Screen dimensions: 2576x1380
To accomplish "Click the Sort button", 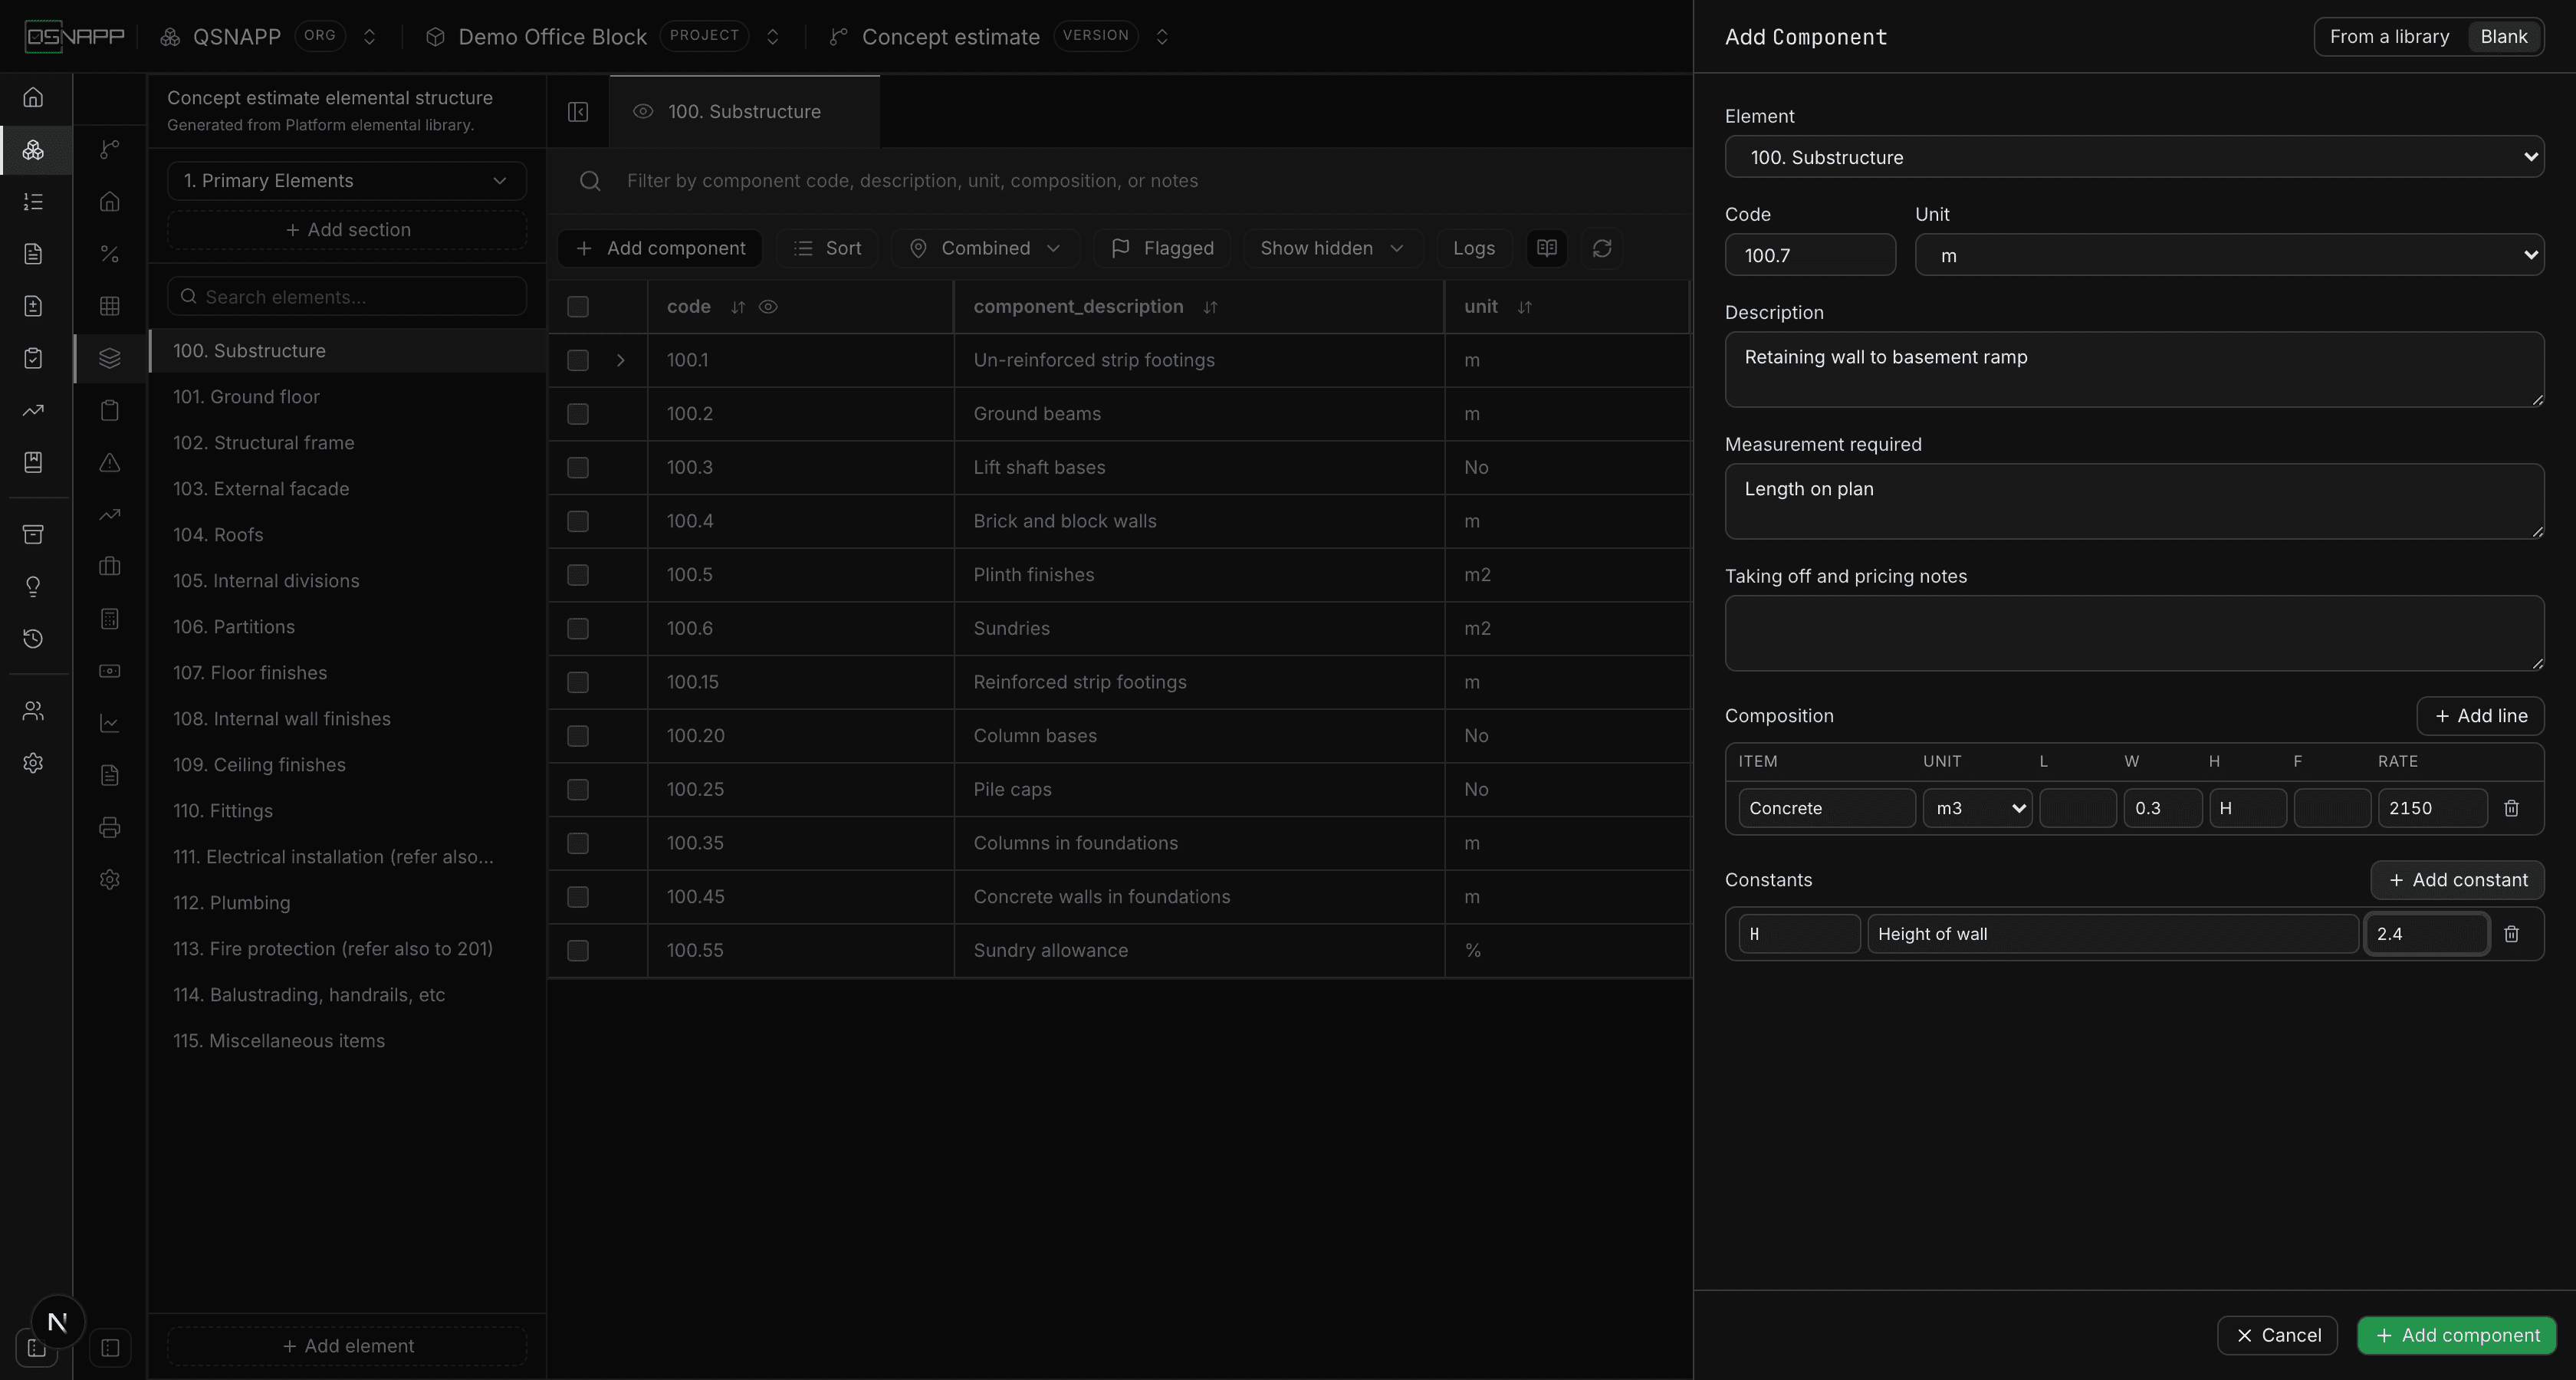I will [827, 248].
